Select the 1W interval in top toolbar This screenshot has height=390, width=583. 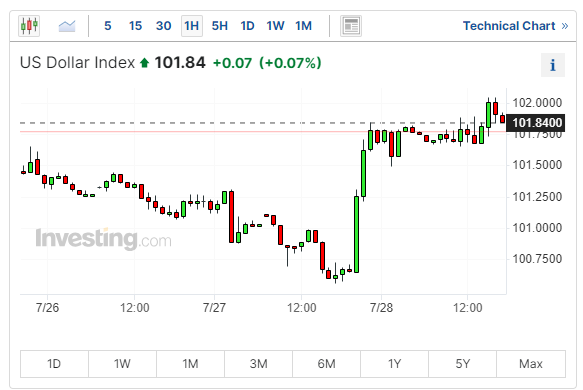tap(275, 26)
